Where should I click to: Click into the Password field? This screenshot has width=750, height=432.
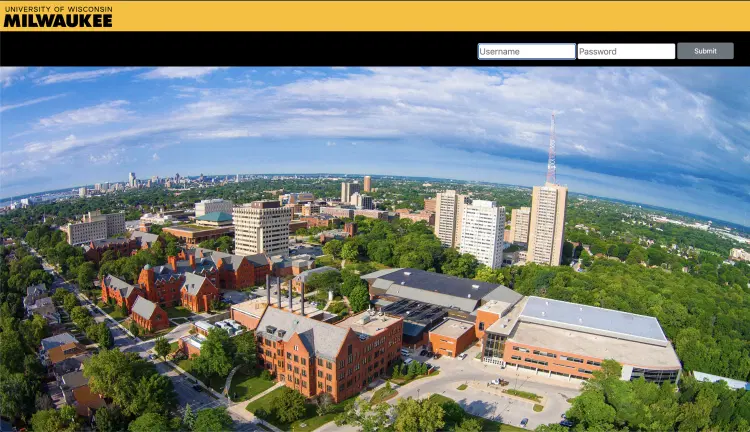click(625, 51)
